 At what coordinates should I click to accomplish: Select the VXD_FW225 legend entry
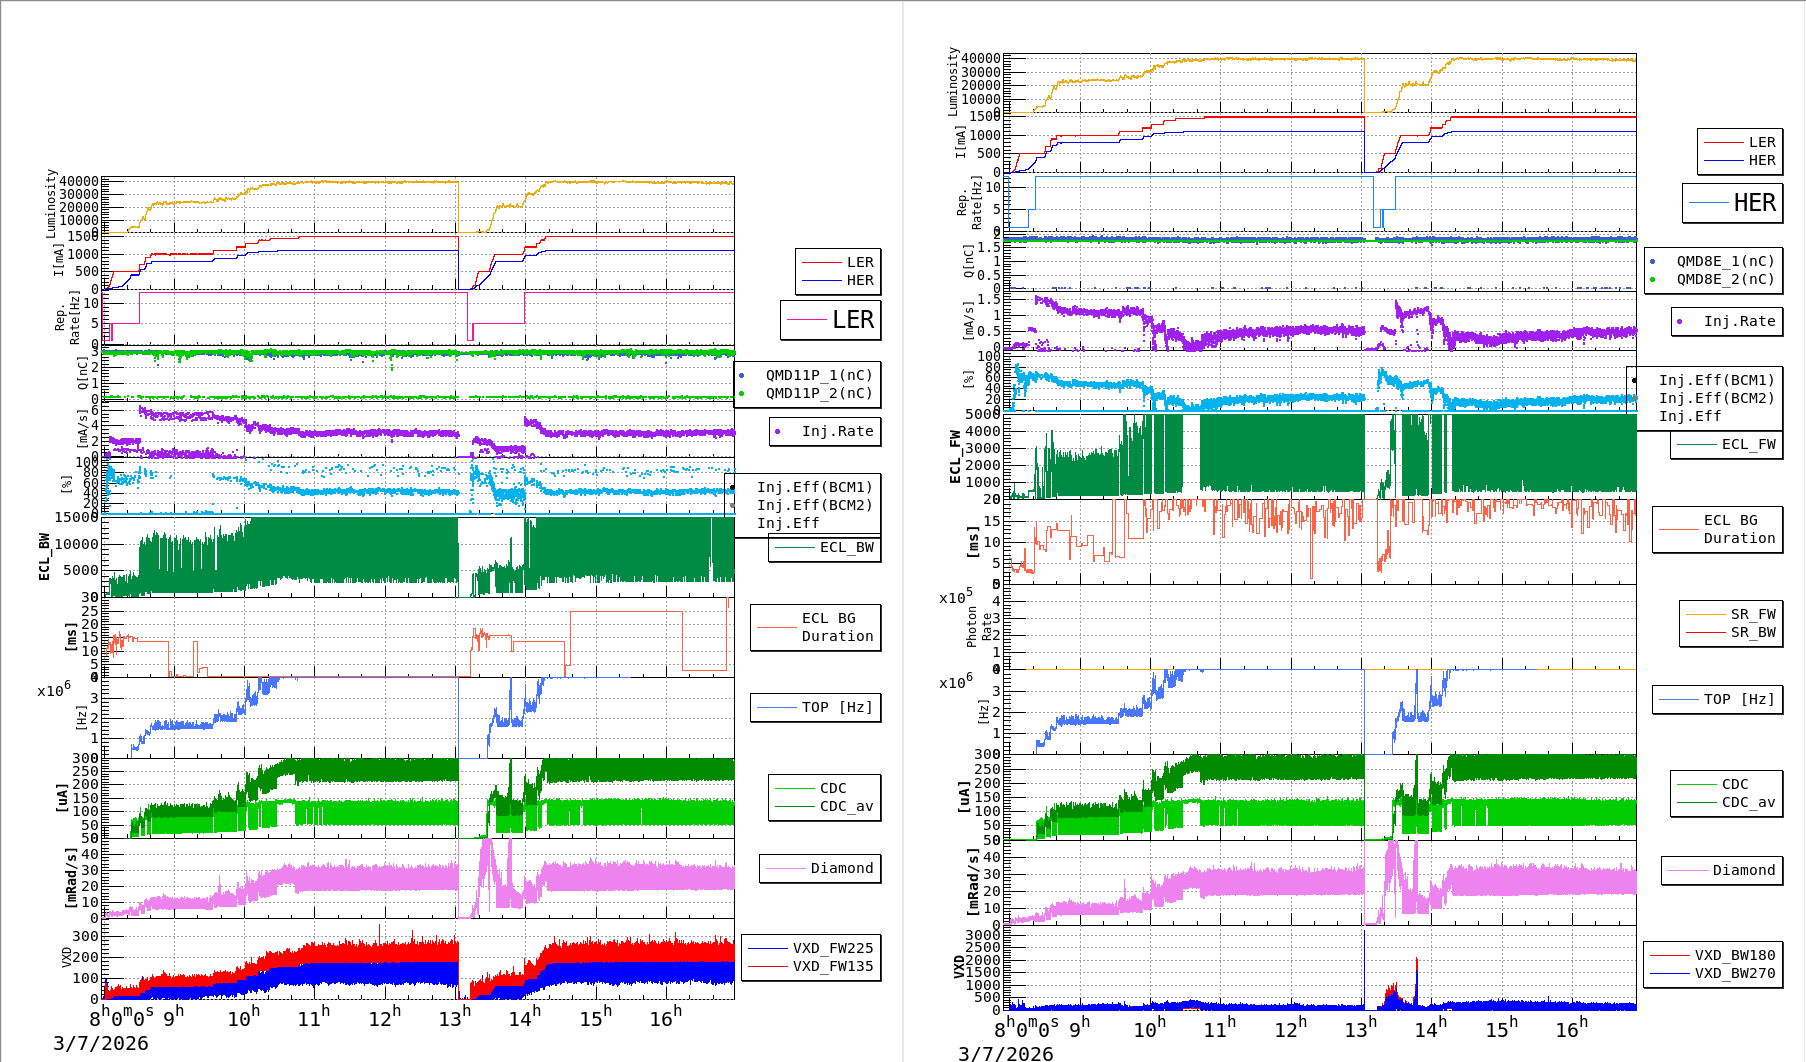(x=832, y=948)
